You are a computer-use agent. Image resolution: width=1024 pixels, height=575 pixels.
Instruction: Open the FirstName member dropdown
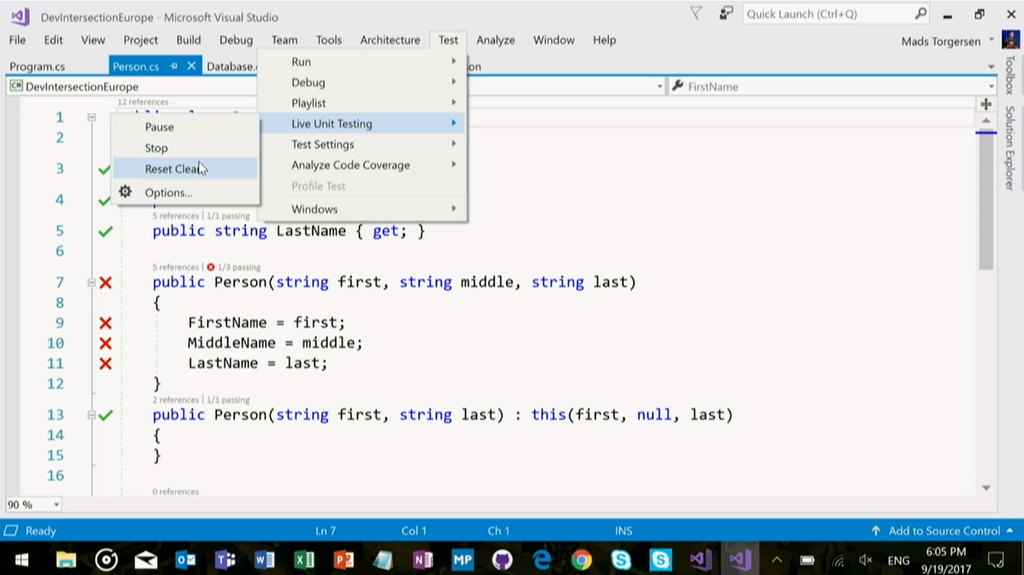(x=991, y=86)
